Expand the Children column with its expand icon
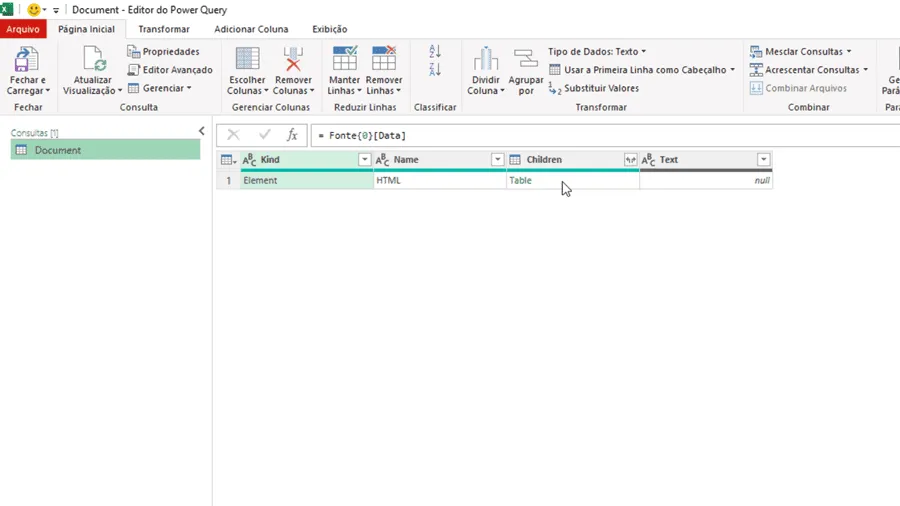Image resolution: width=900 pixels, height=506 pixels. click(630, 160)
